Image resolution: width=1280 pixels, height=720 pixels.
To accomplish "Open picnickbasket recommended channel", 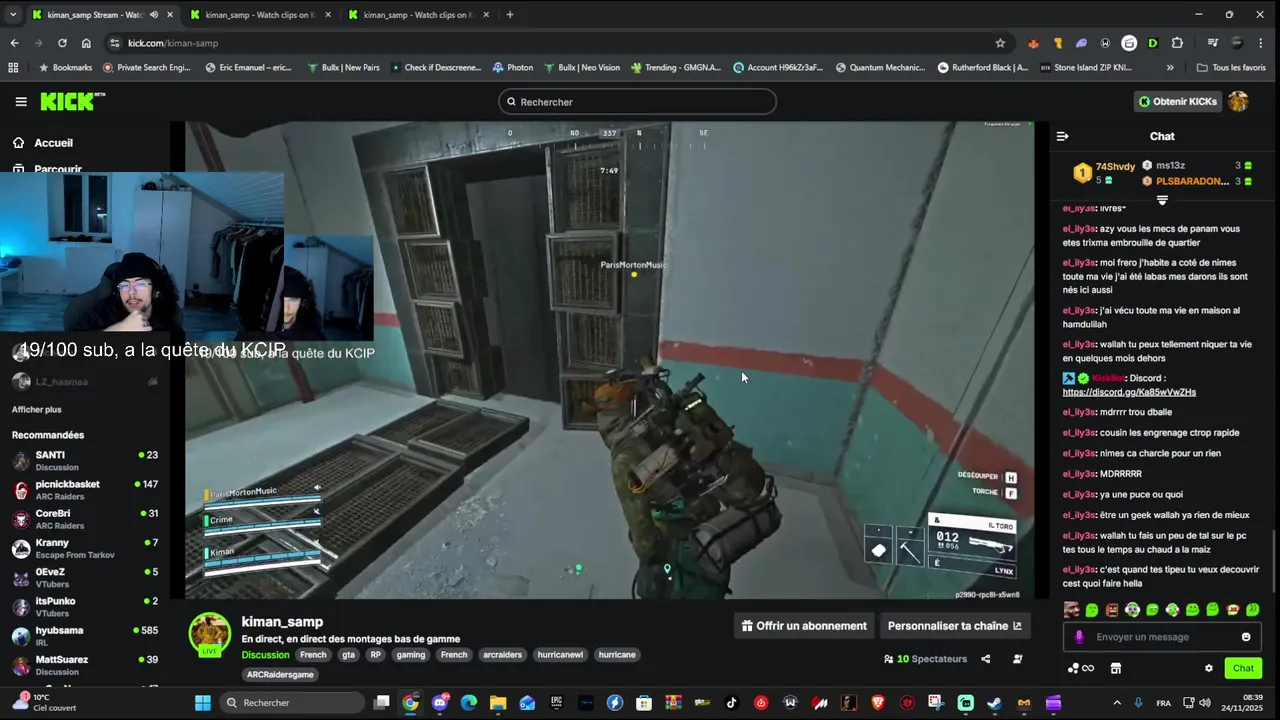I will (84, 490).
